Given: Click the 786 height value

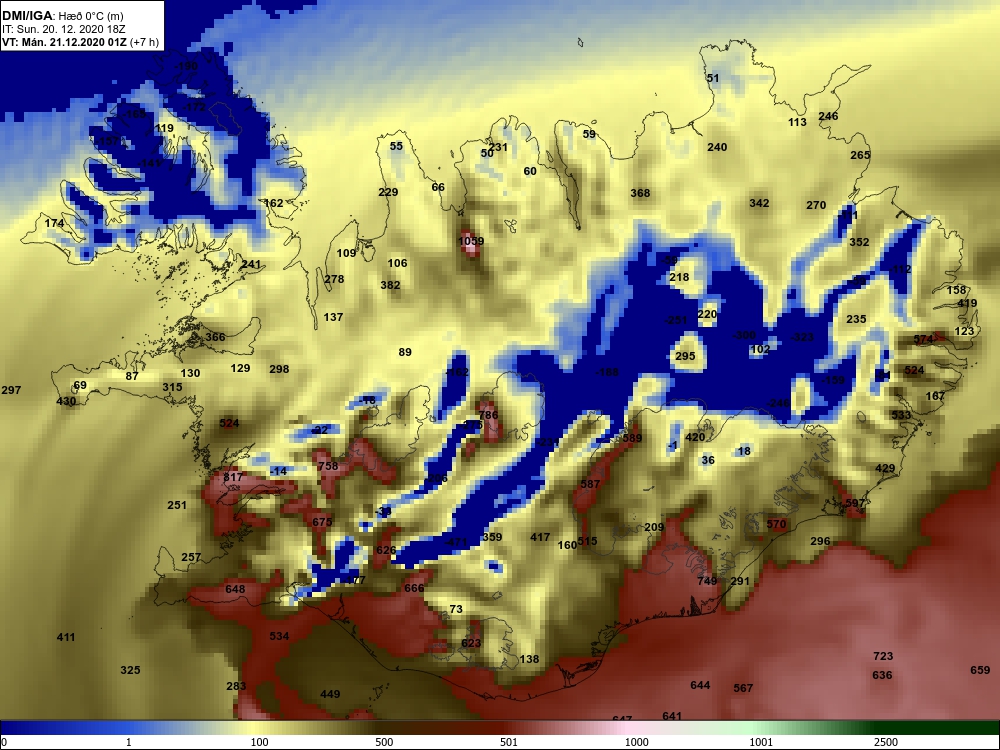Looking at the screenshot, I should [x=489, y=415].
